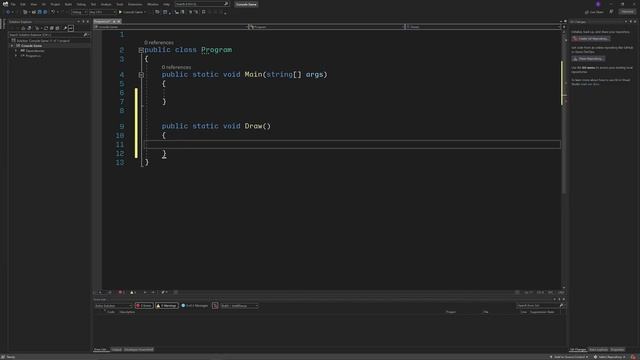
Task: Click the Save All icon in toolbar
Action: (x=45, y=12)
